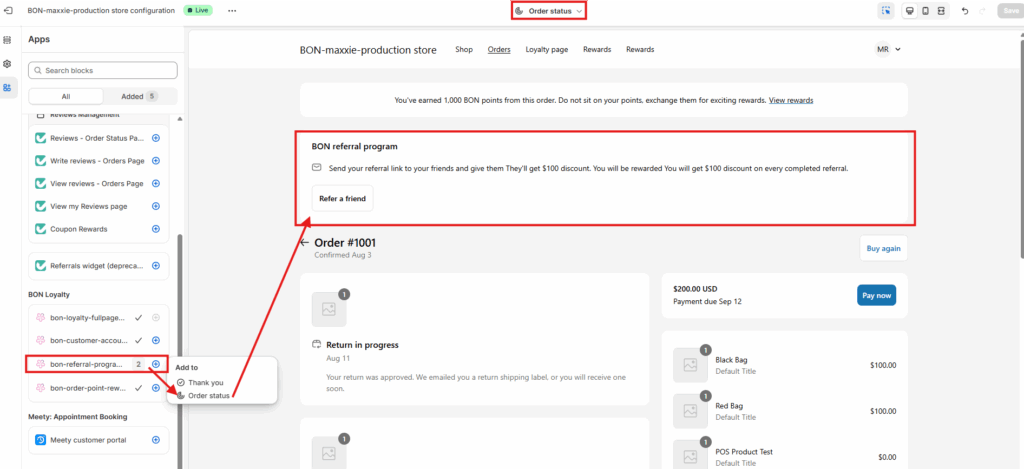Add View reviews - Orders Page block plus icon

155,184
